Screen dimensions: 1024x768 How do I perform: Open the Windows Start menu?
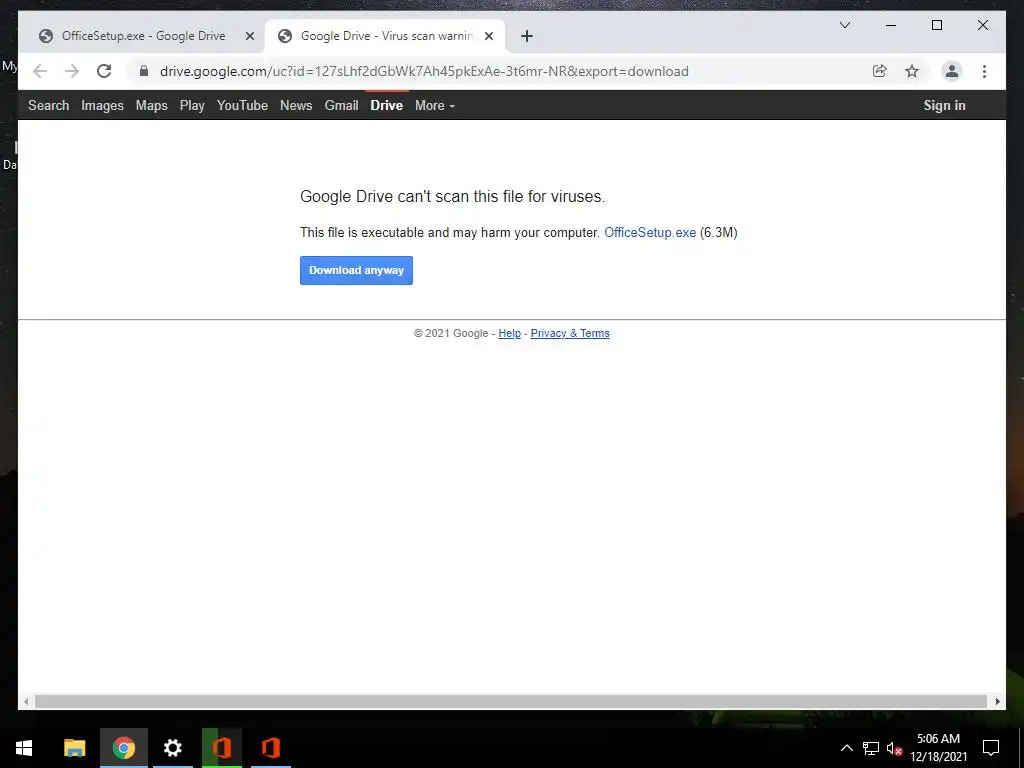(x=24, y=748)
